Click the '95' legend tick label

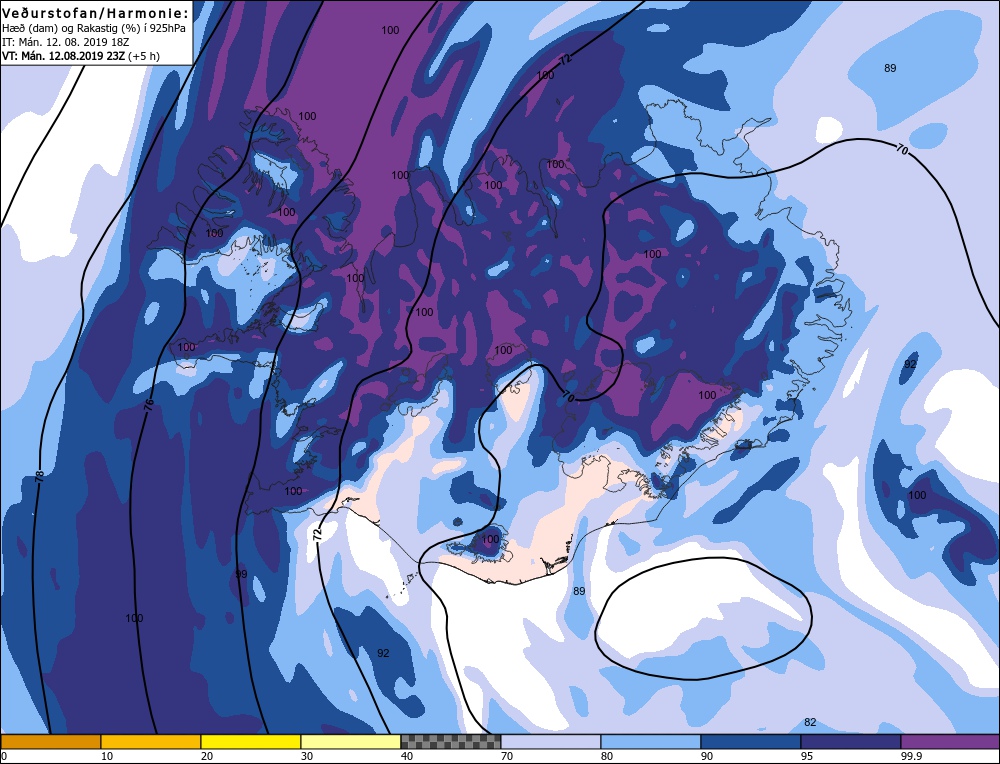807,756
